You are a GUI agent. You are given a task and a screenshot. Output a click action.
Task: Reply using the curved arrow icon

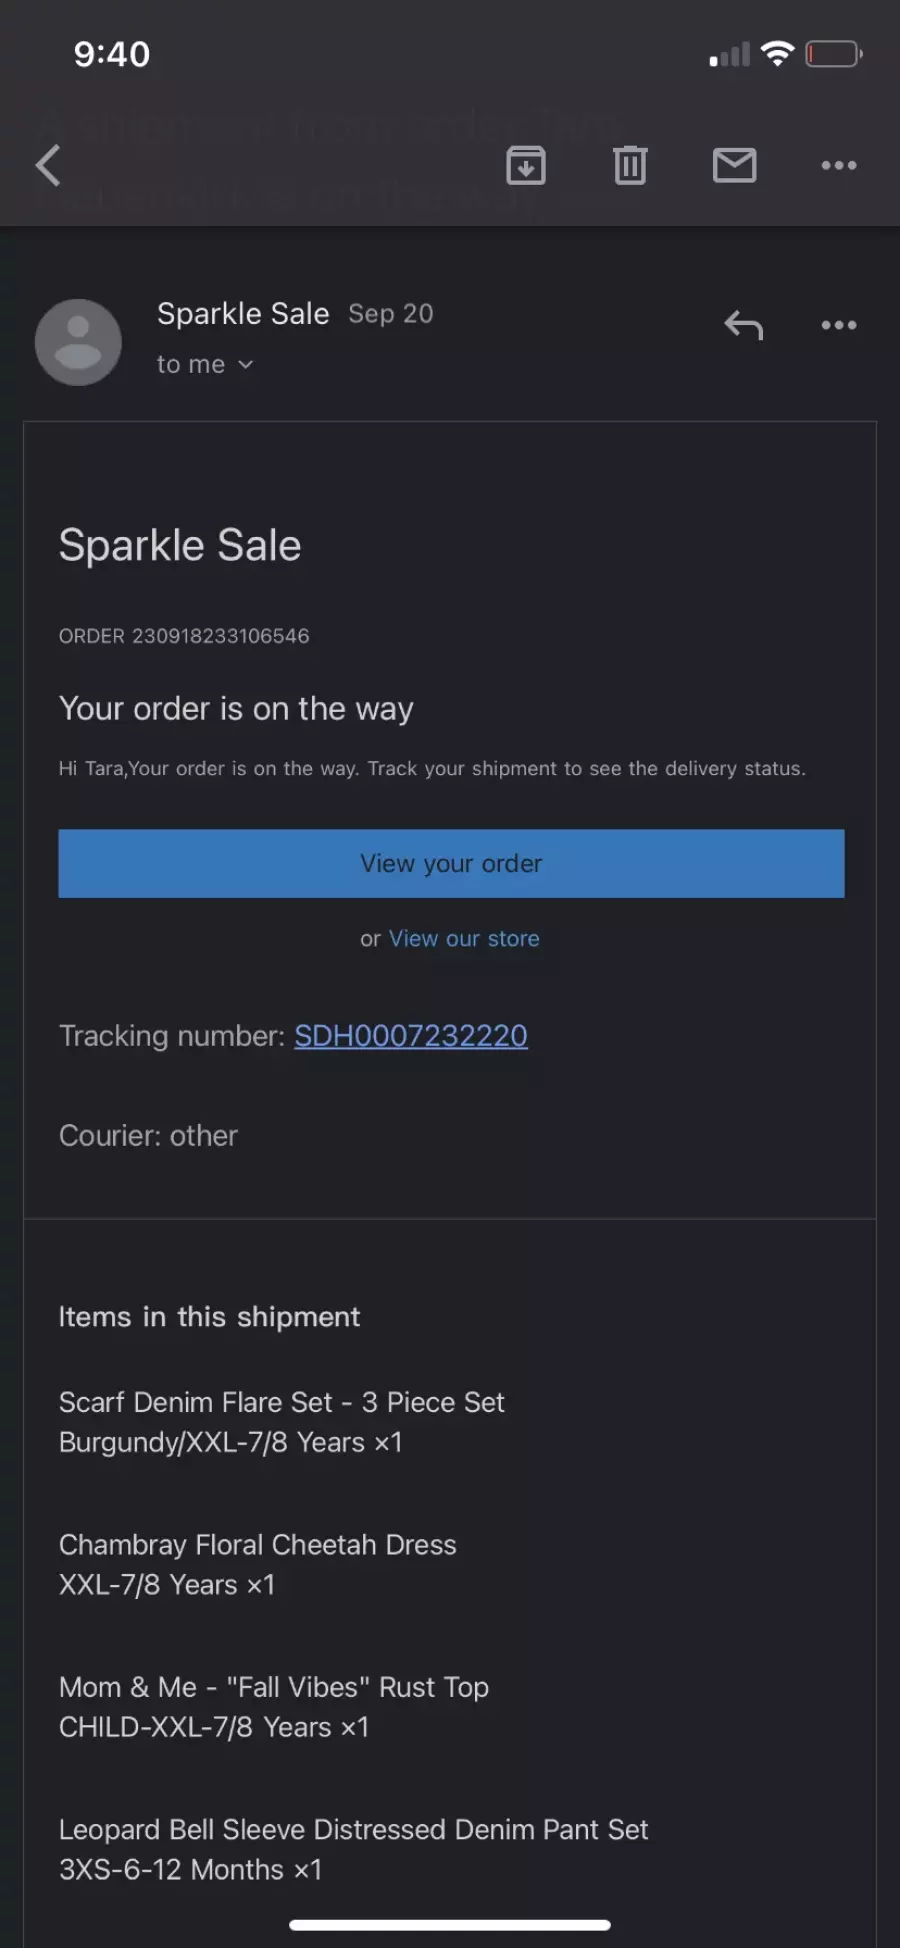coord(743,325)
